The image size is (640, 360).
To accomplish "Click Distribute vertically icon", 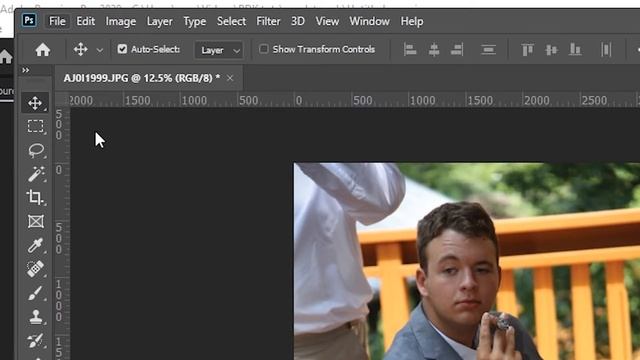I will [x=488, y=49].
